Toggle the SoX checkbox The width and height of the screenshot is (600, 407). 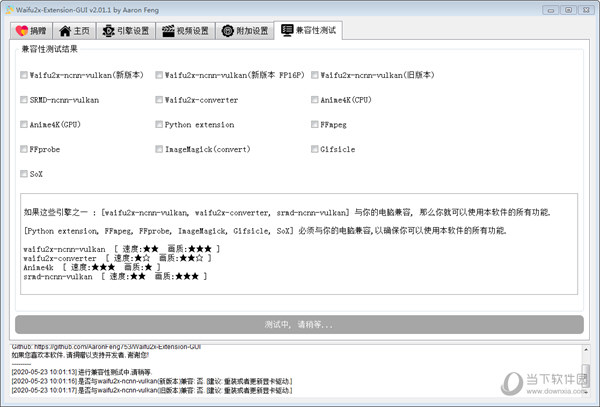click(24, 174)
